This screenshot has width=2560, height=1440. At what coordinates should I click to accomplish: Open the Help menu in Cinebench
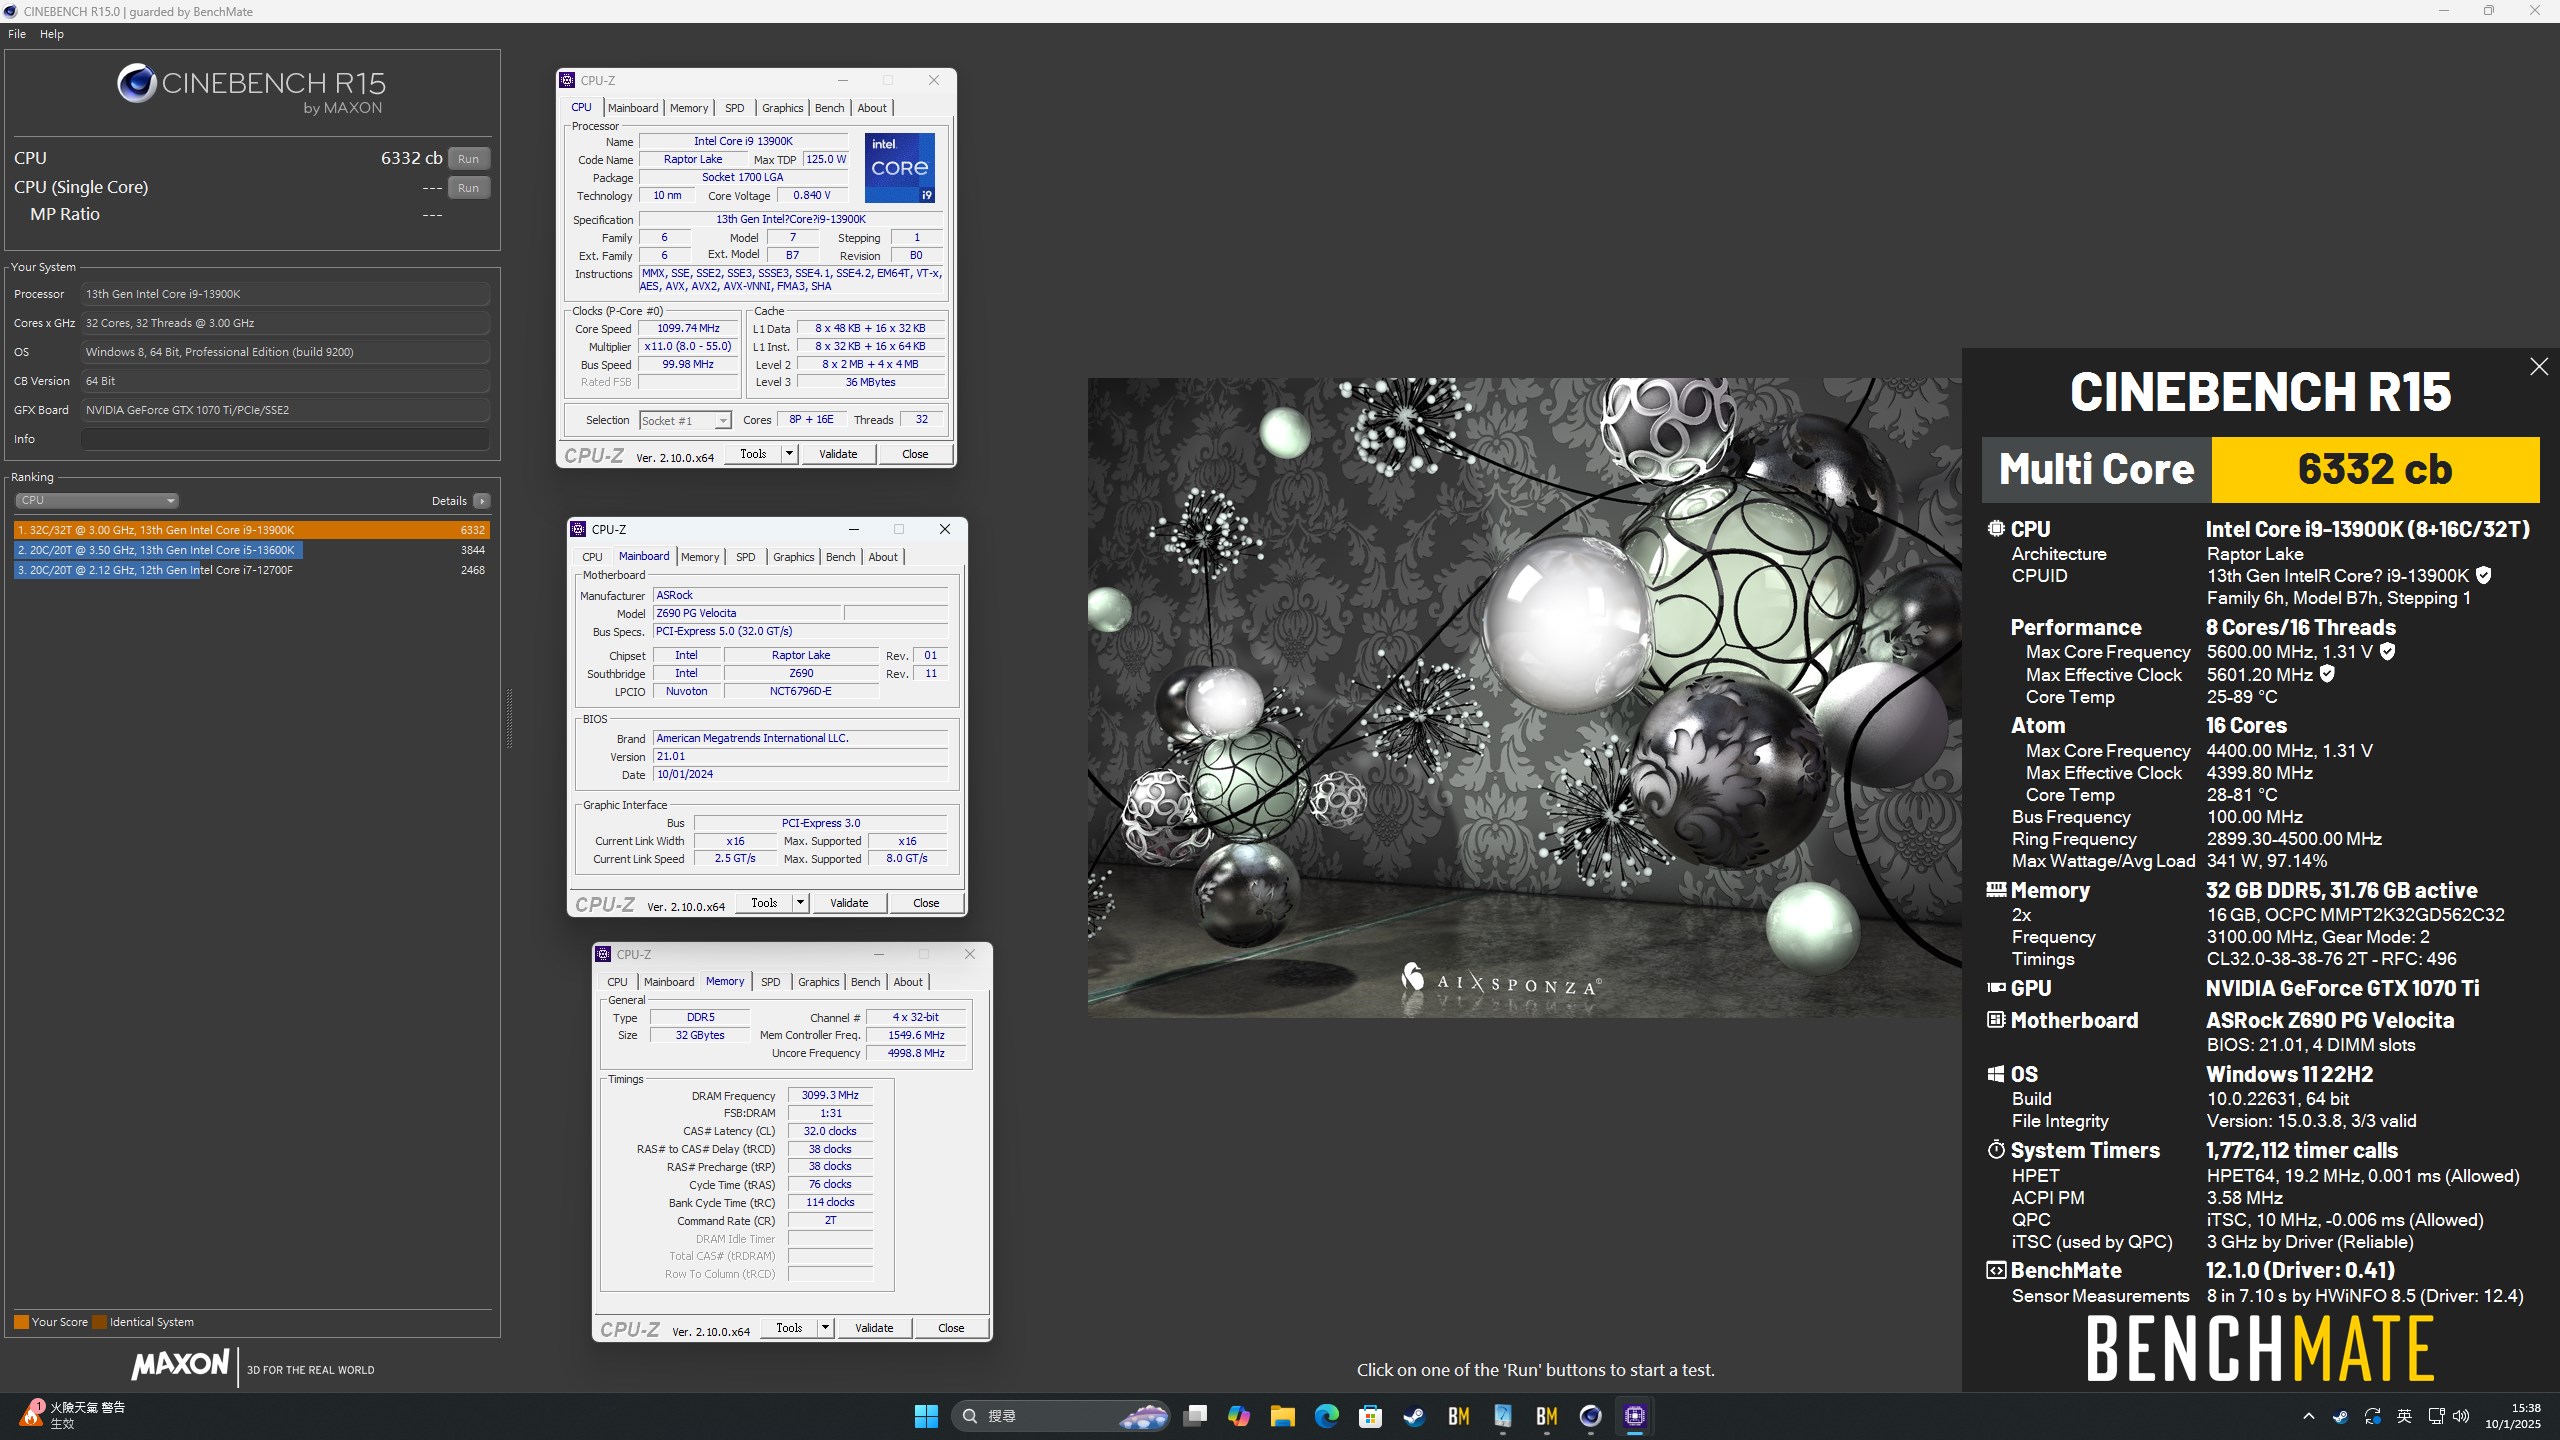point(52,34)
